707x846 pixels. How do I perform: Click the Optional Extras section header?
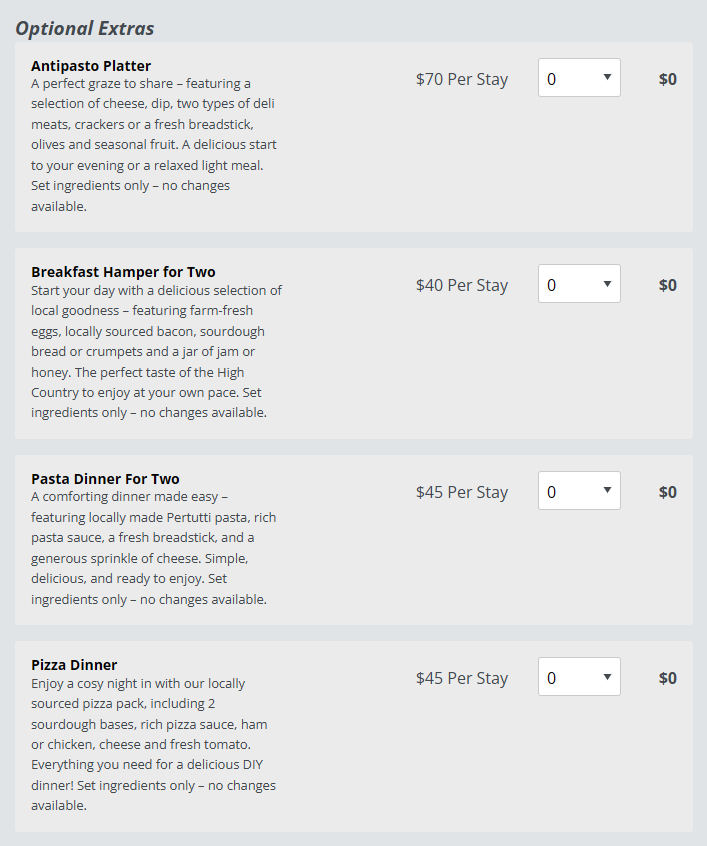85,28
